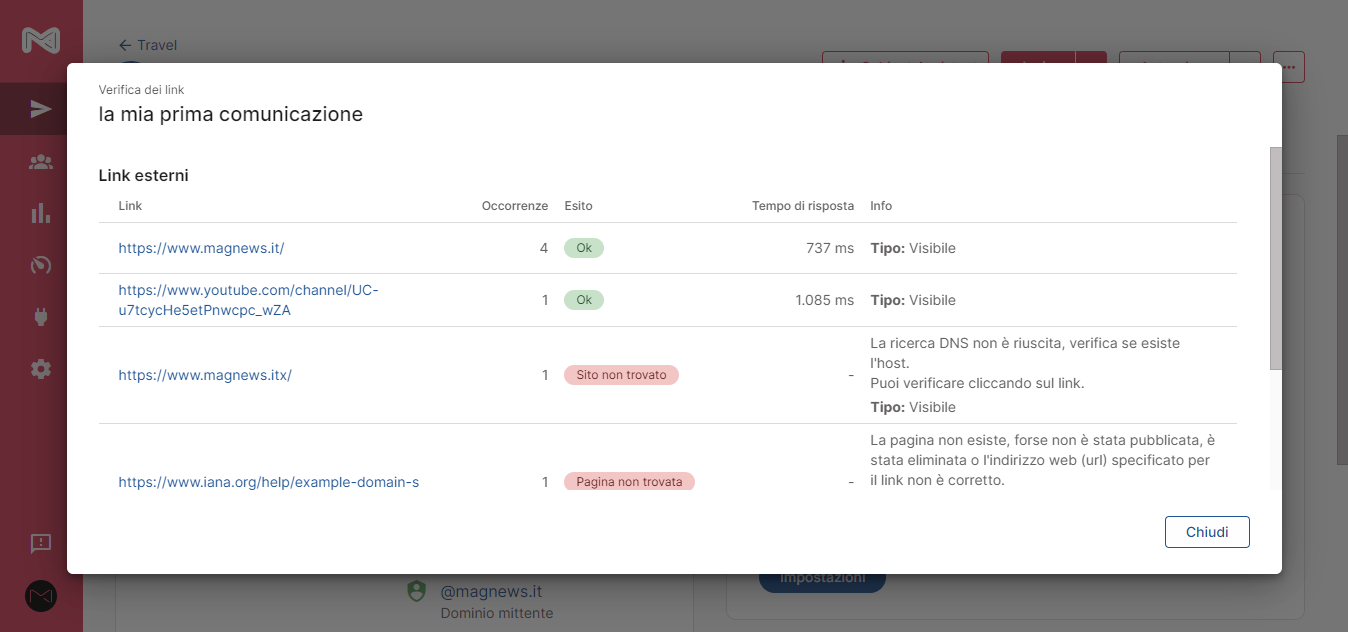Open the feedback message icon in sidebar
The width and height of the screenshot is (1348, 632).
point(41,543)
